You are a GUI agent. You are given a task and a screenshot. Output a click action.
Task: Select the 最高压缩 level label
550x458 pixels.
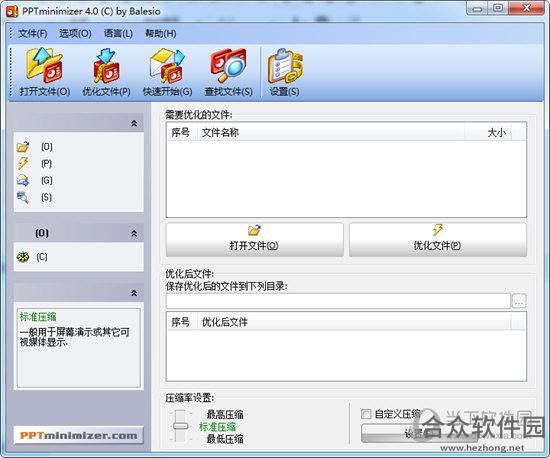tap(225, 415)
